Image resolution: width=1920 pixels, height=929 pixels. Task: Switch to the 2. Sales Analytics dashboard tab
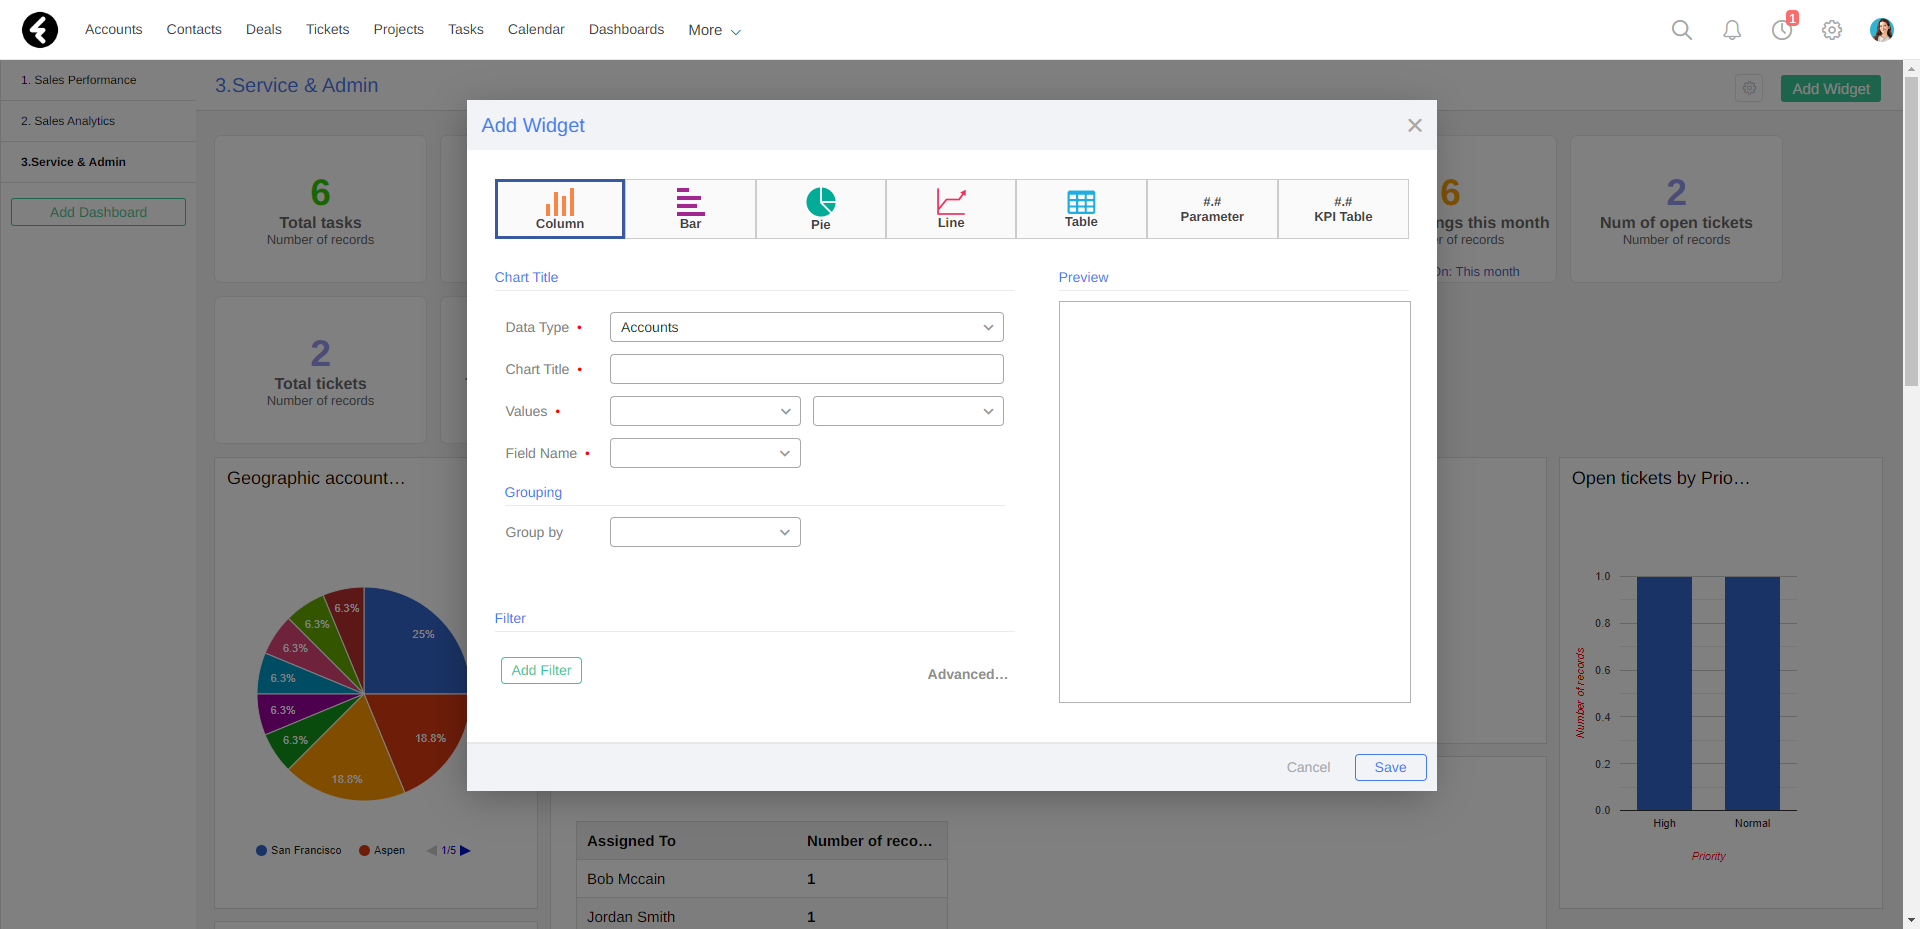[x=68, y=120]
